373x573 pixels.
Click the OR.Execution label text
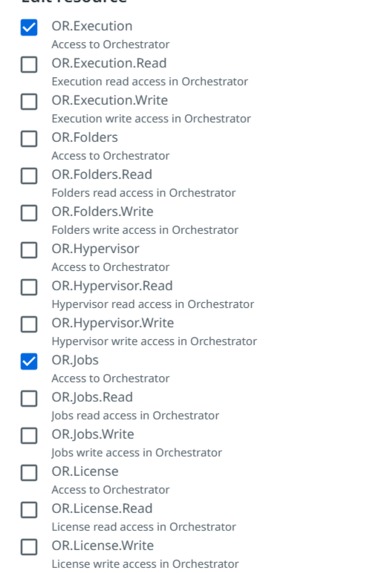click(x=92, y=26)
